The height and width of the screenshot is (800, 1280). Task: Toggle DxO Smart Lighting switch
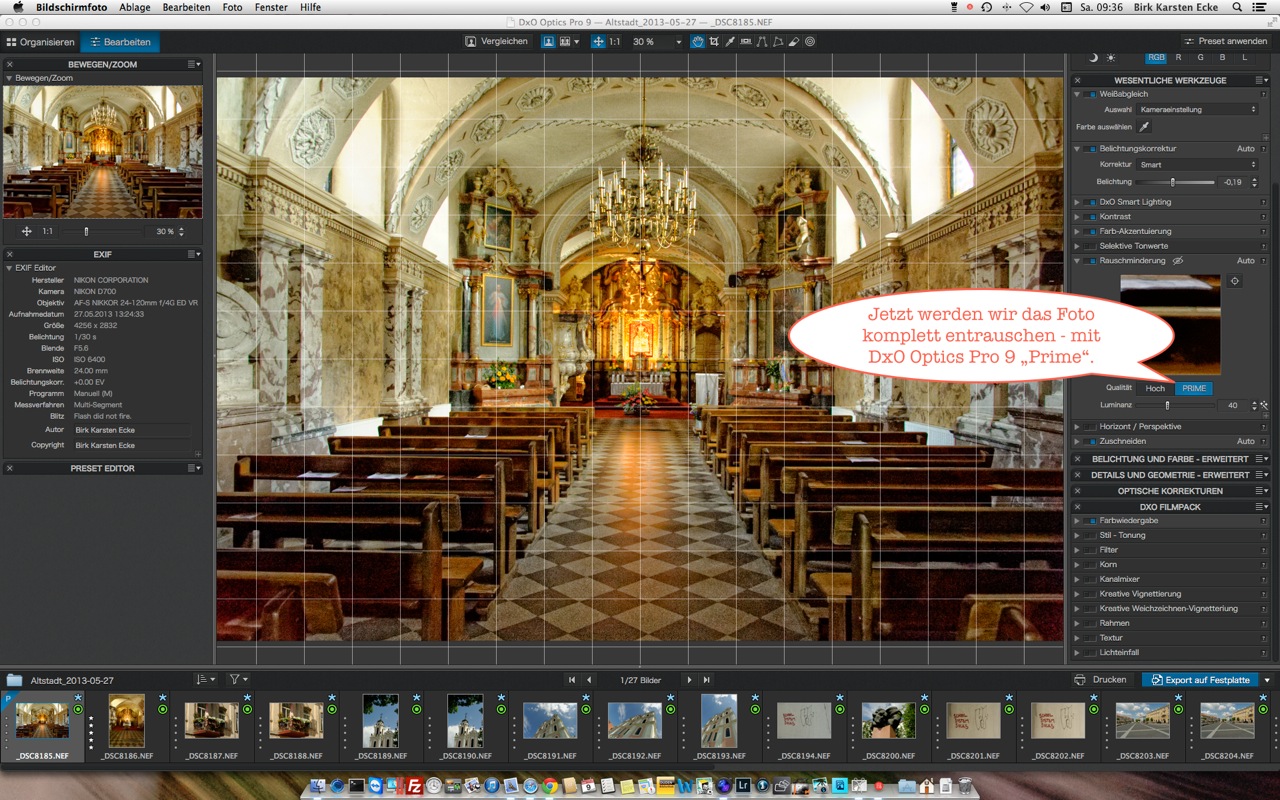[x=1089, y=202]
